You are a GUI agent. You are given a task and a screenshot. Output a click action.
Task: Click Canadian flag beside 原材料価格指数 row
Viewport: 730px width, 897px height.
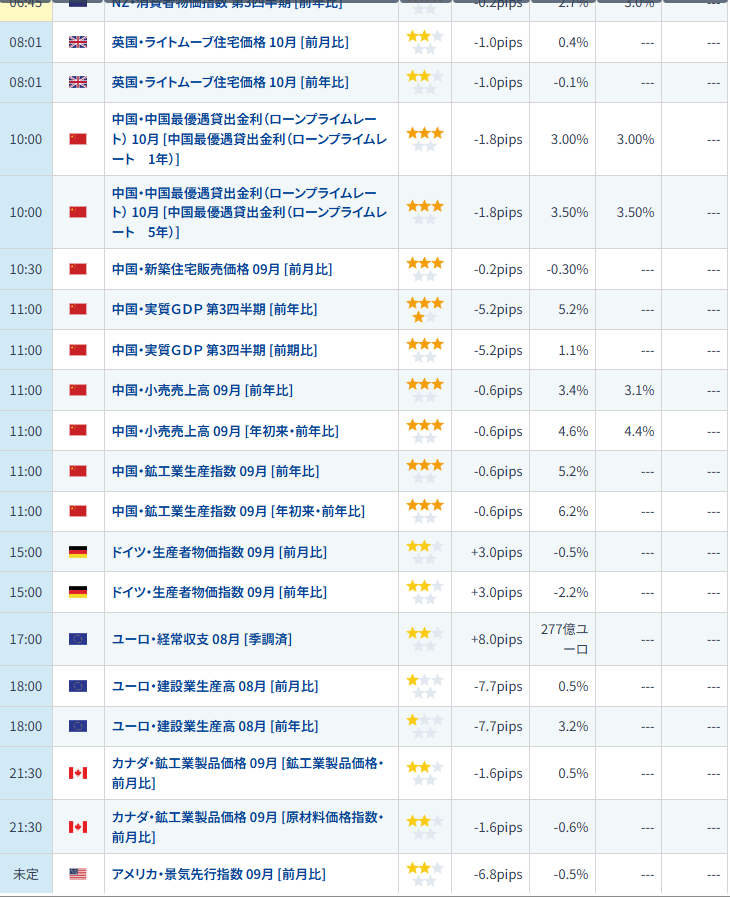click(x=78, y=827)
